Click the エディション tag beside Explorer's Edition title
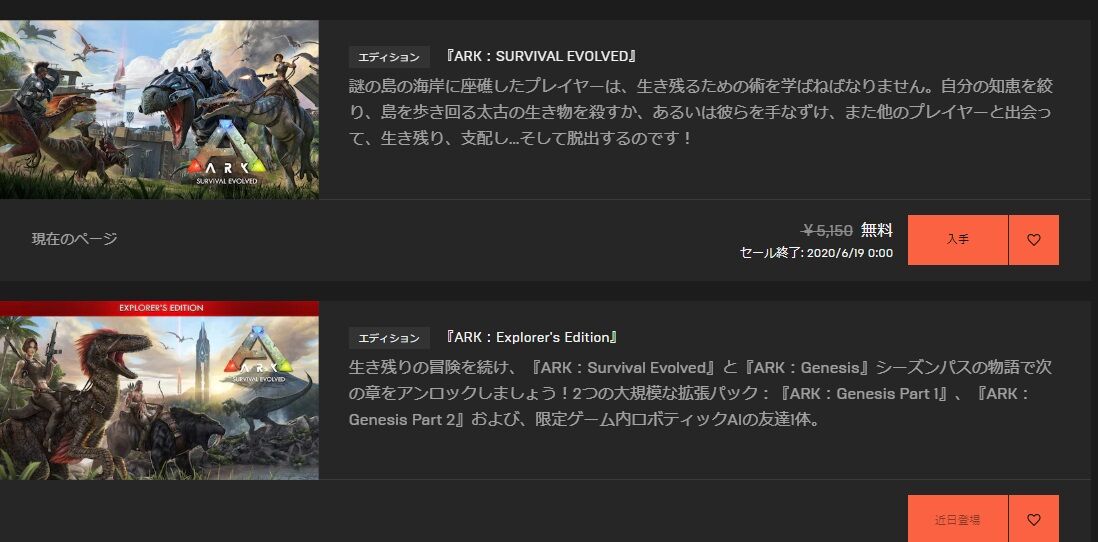 [x=389, y=338]
